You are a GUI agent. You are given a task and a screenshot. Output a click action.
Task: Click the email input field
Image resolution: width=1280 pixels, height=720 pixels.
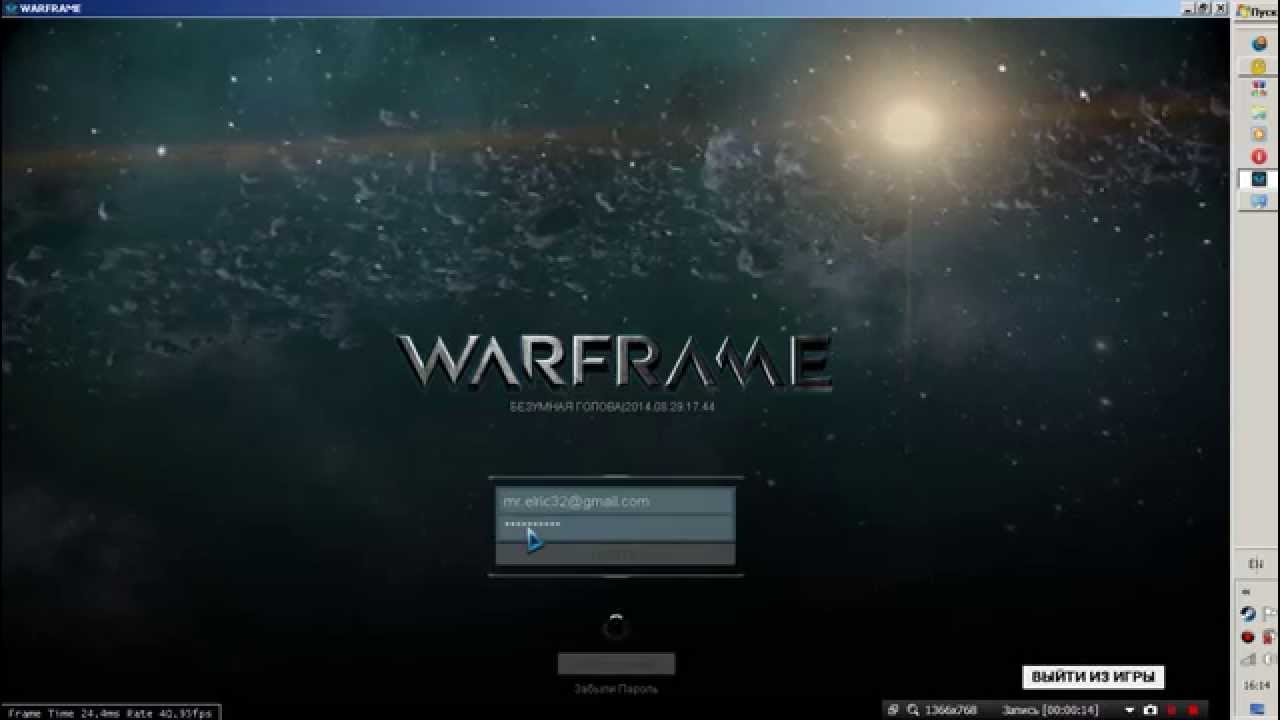[x=615, y=501]
